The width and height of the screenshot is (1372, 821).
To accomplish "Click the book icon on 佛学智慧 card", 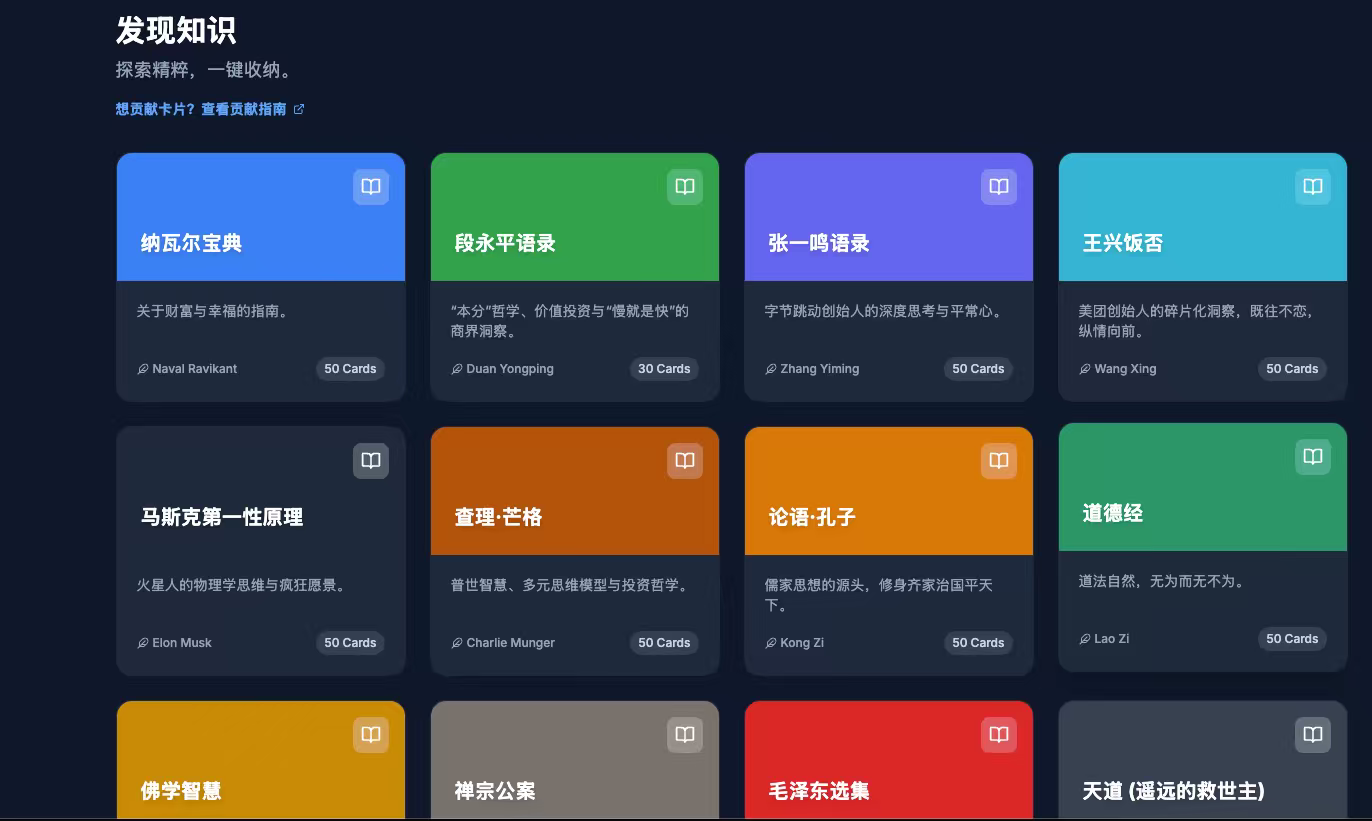I will coord(370,735).
